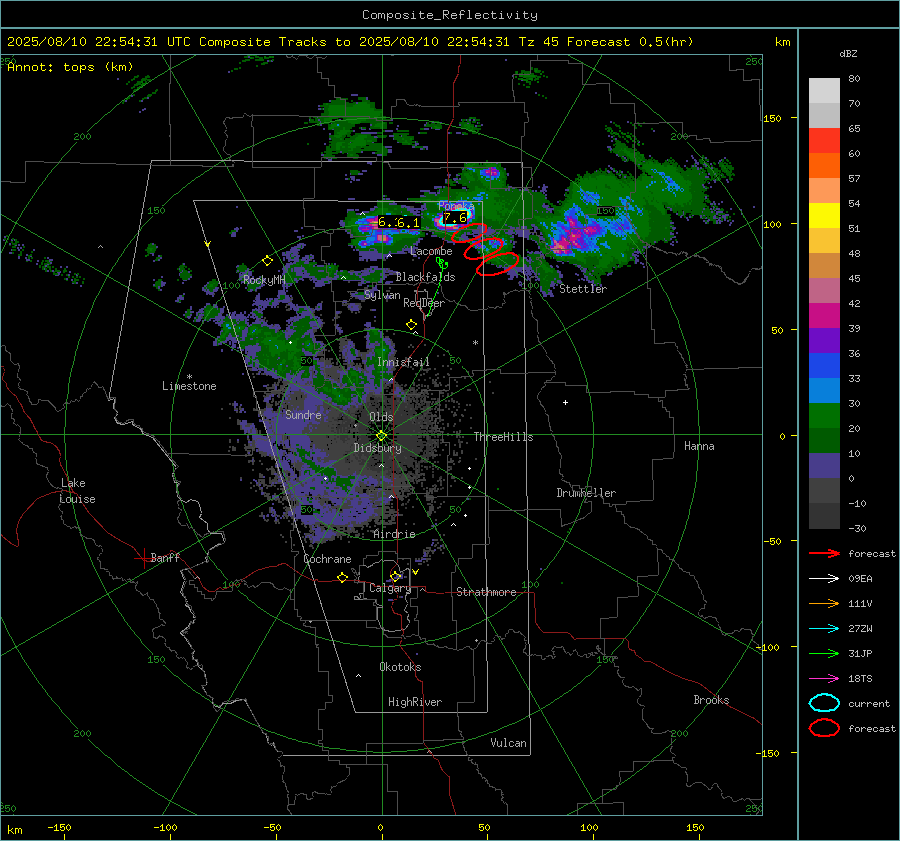
Task: Click the '2025/08/10 22:54:31 UTC' timestamp header
Action: tap(99, 42)
